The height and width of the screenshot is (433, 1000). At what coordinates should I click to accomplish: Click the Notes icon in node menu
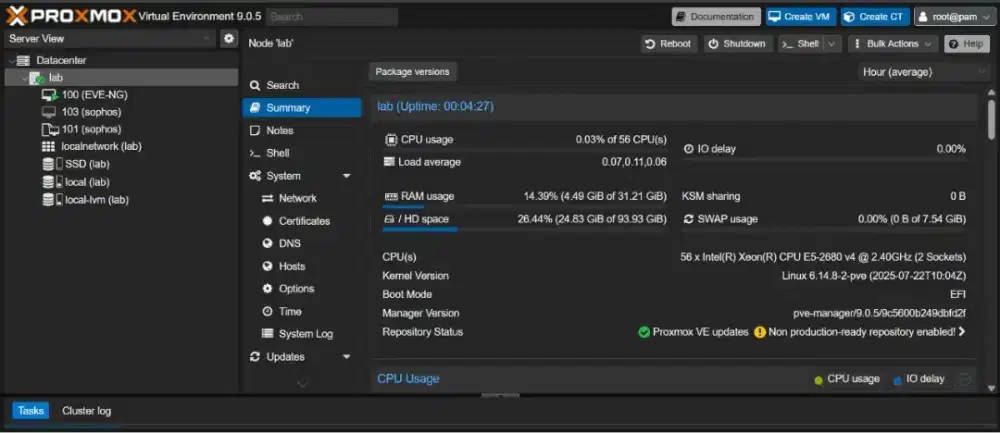tap(255, 131)
